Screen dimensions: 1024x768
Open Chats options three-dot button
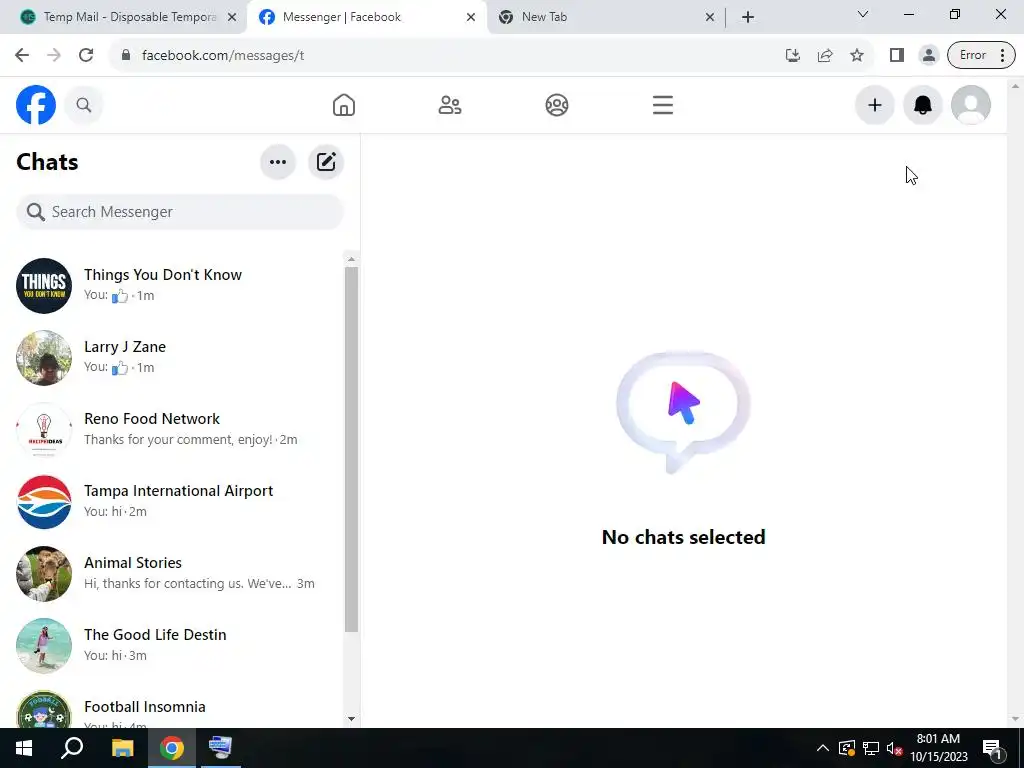[x=278, y=162]
